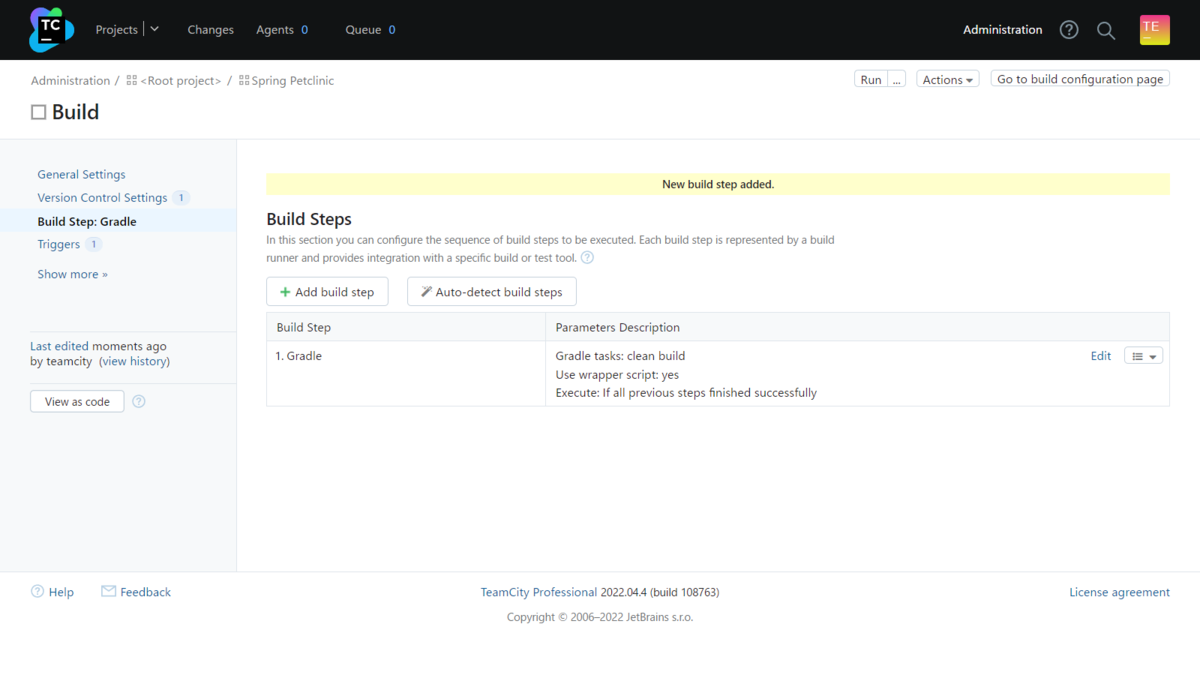
Task: Click the TeamCity logo icon
Action: tap(51, 29)
